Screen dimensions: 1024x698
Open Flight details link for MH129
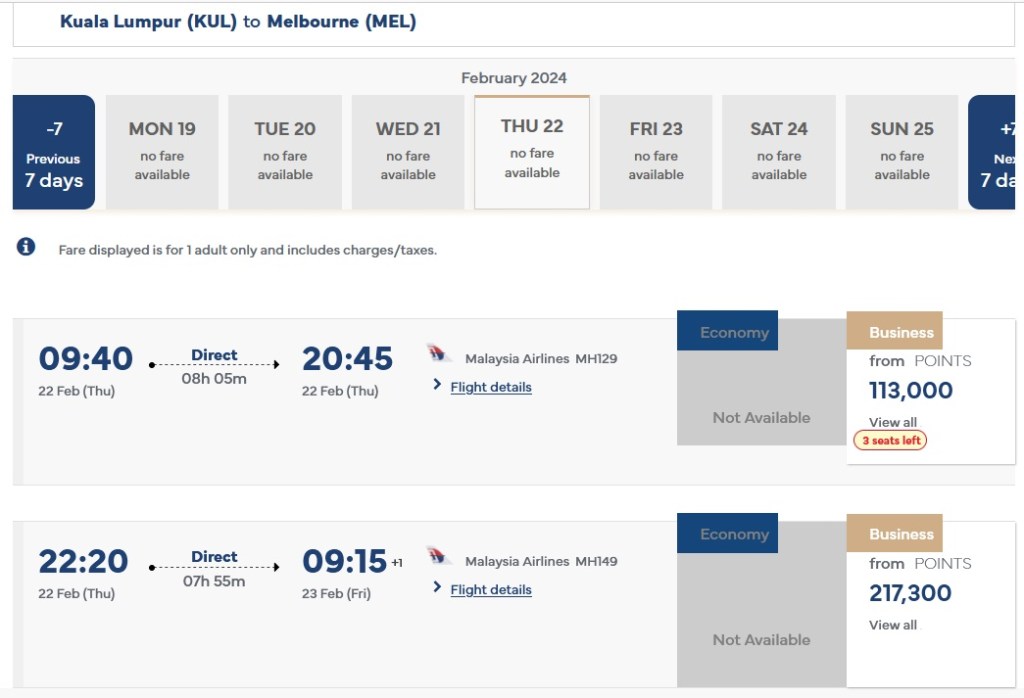[x=491, y=387]
